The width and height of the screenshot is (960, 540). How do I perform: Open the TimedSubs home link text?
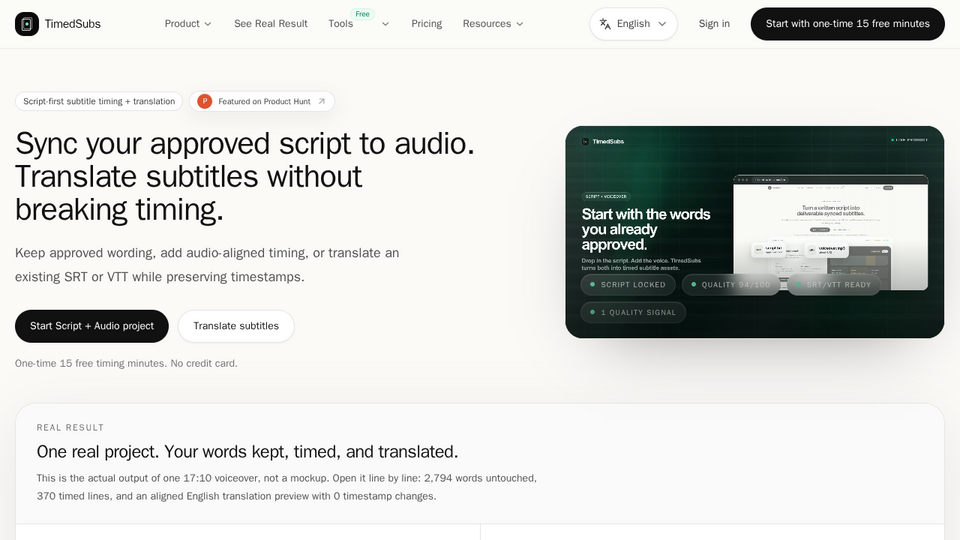point(72,24)
